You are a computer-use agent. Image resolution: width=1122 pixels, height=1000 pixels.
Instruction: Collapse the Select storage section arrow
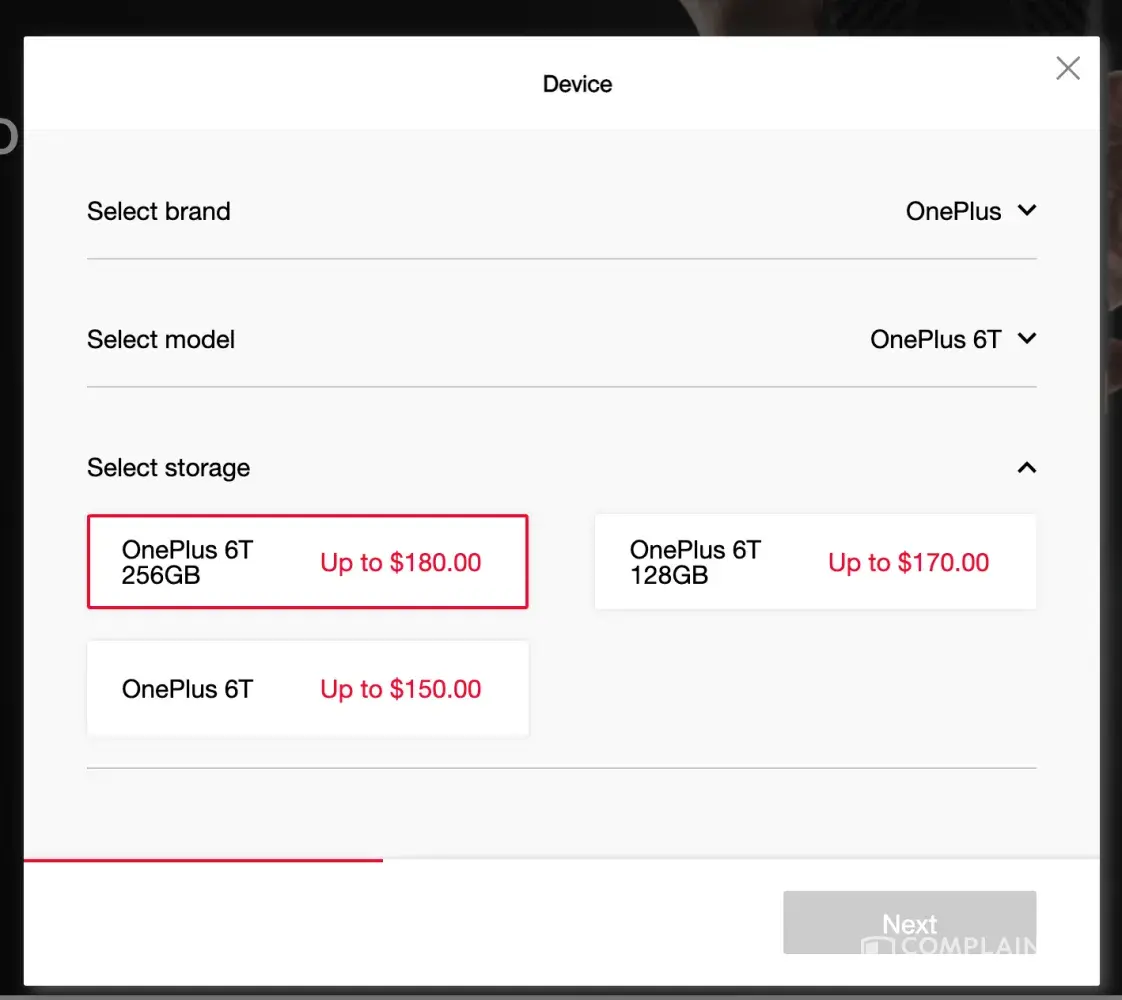pyautogui.click(x=1026, y=468)
